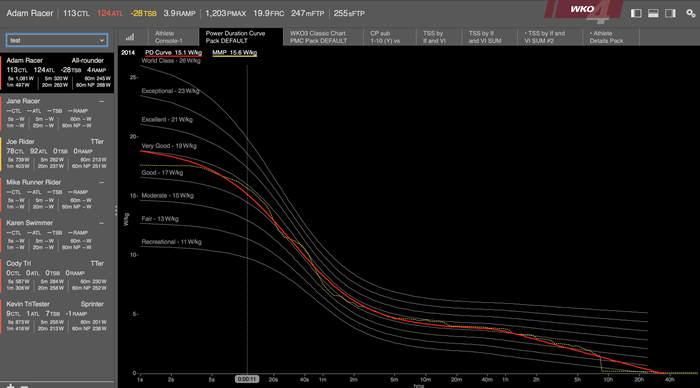Image resolution: width=700 pixels, height=388 pixels.
Task: Click 'Very Good - 19 W/kg' label
Action: 169,146
